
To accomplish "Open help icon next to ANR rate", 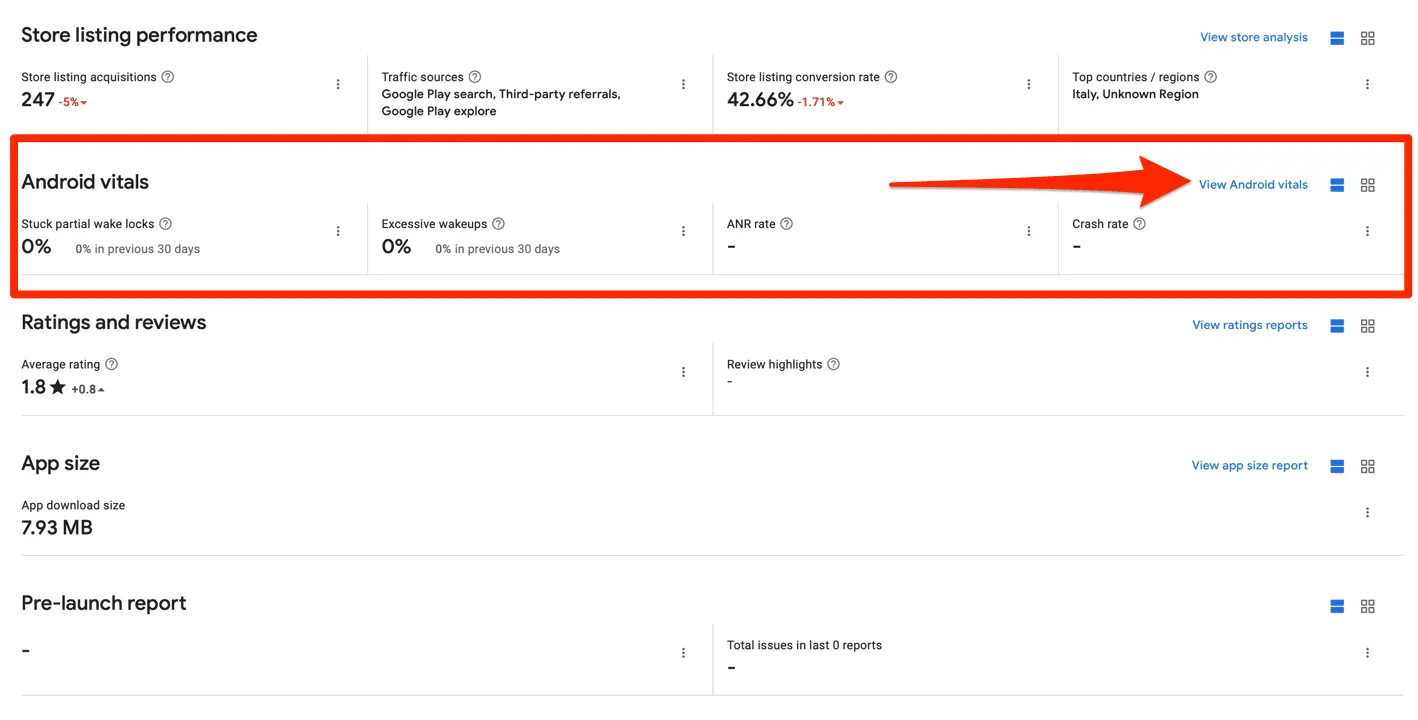I will 786,224.
